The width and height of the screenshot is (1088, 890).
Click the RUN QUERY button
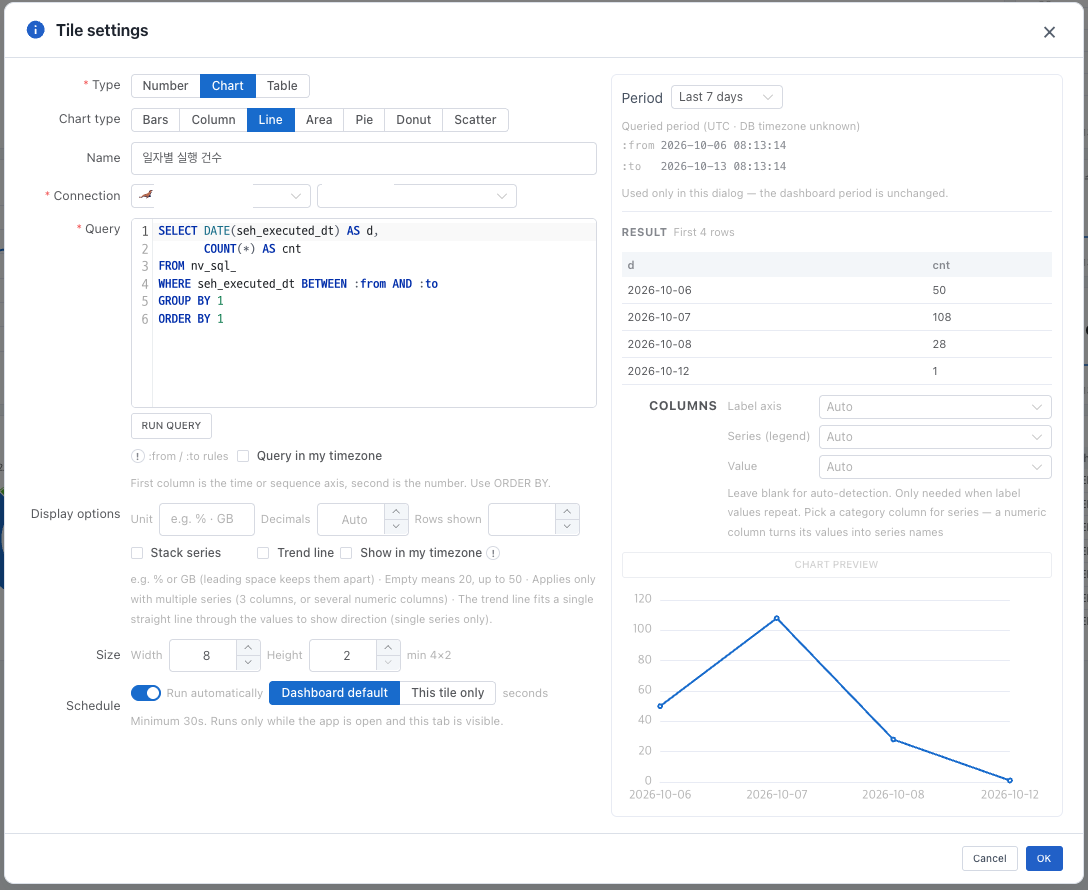(171, 426)
